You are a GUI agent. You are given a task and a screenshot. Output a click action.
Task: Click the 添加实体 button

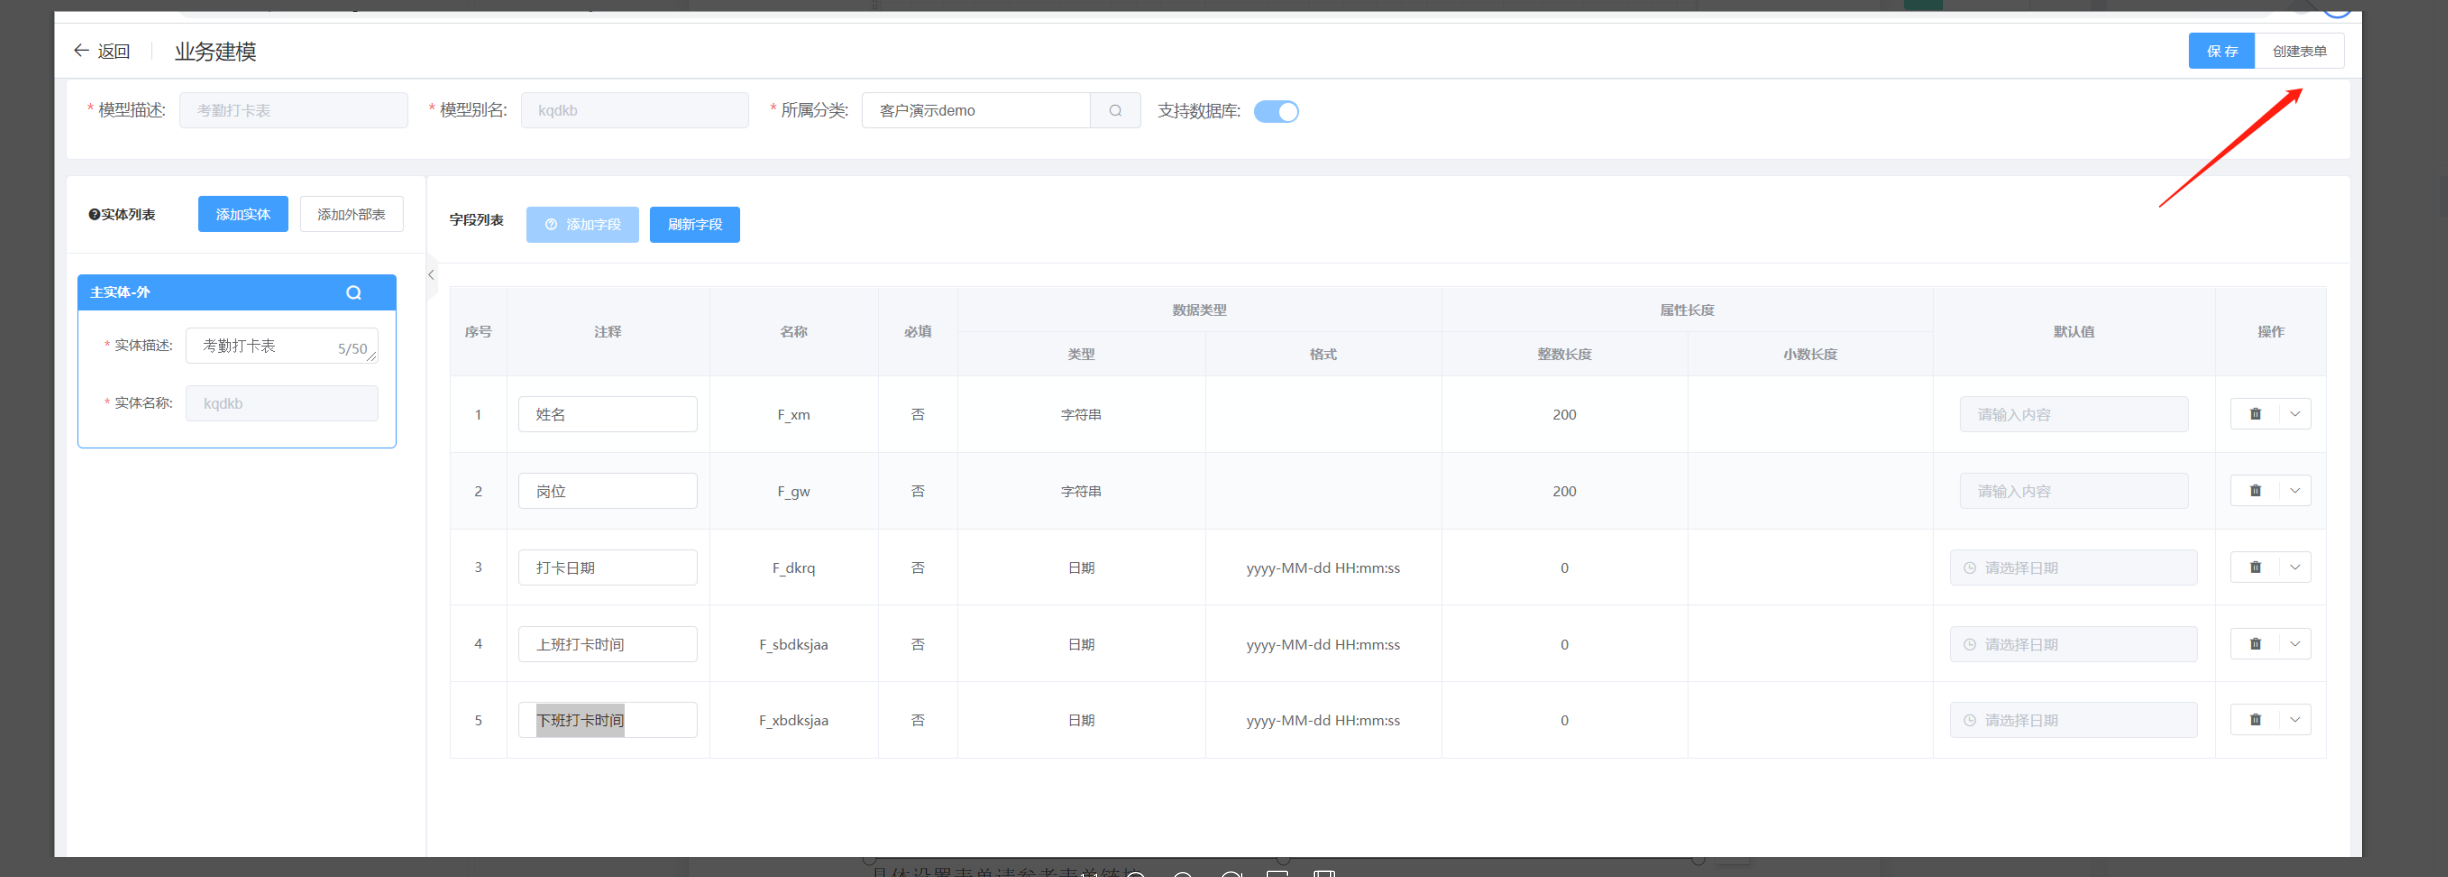[x=243, y=214]
